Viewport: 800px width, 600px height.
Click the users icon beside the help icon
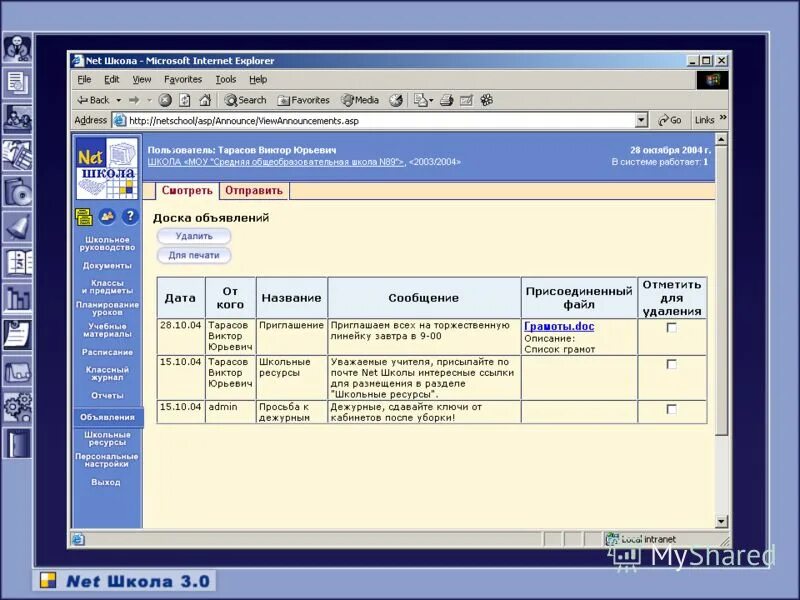tap(107, 216)
